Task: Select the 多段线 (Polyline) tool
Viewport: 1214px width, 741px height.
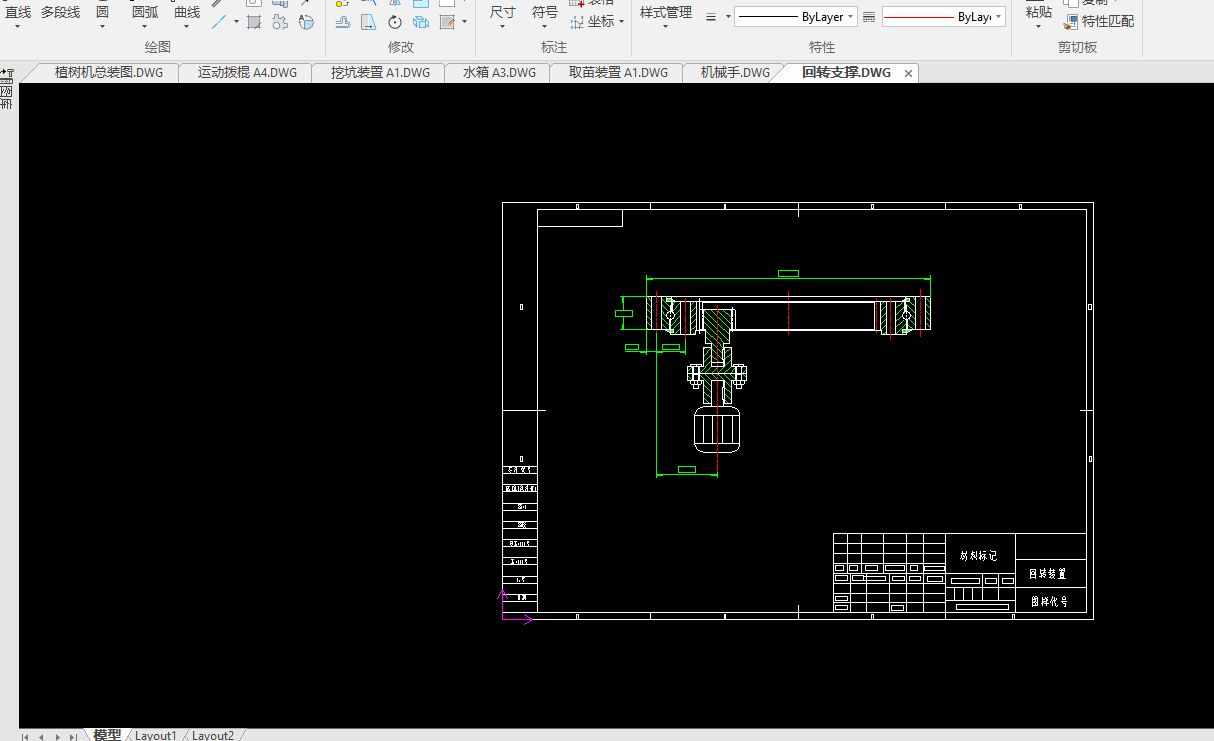Action: (x=60, y=12)
